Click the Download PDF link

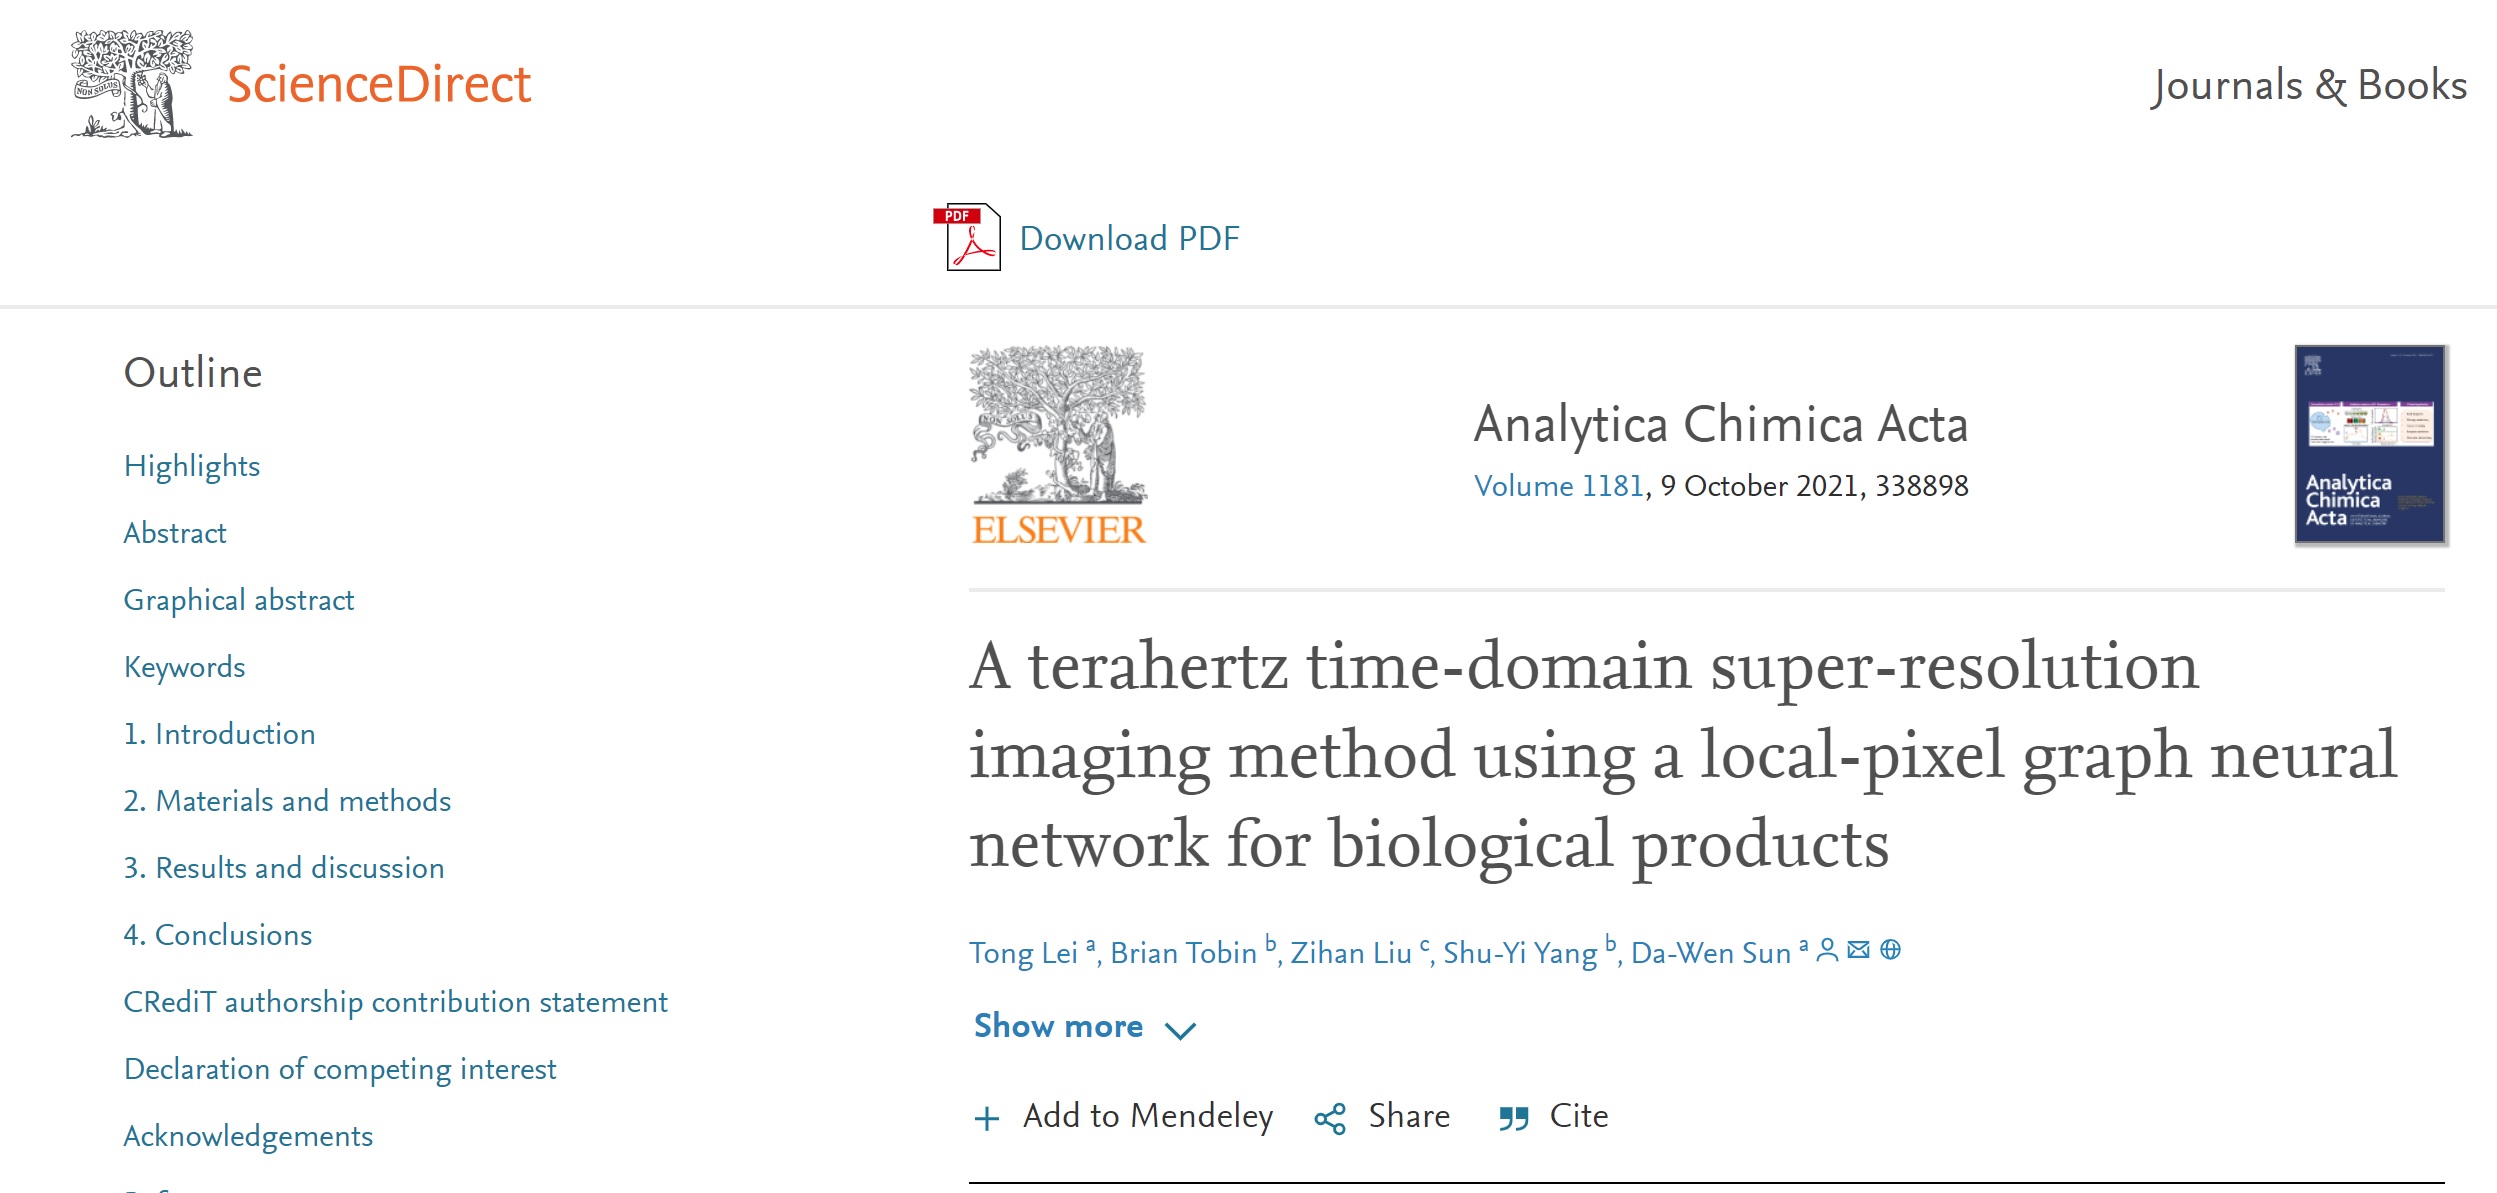[x=1129, y=239]
